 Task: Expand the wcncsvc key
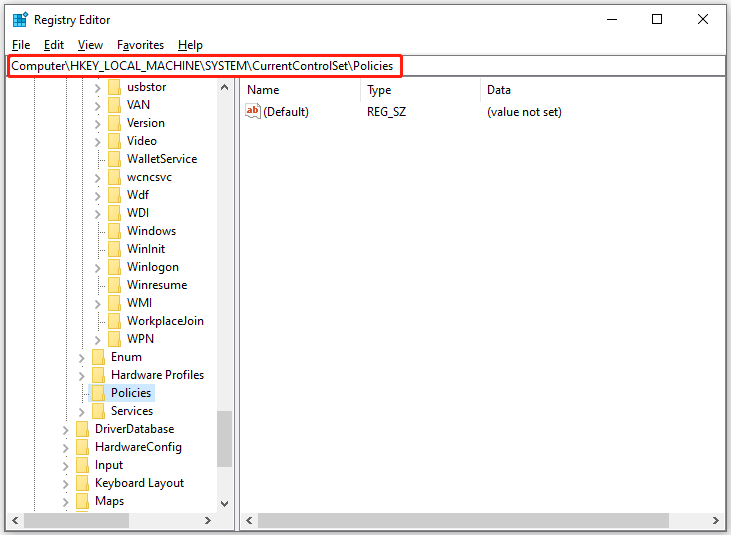(97, 178)
